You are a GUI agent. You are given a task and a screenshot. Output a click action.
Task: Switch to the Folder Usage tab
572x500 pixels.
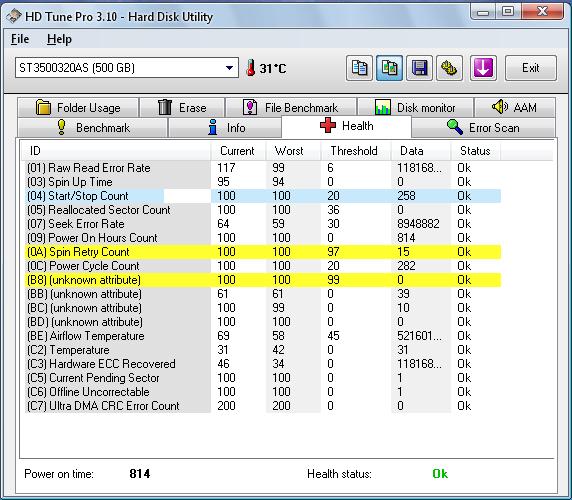(x=78, y=108)
